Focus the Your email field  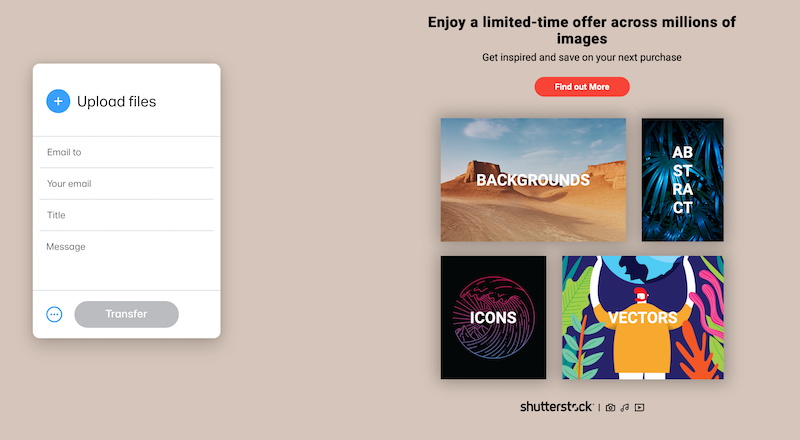pyautogui.click(x=127, y=184)
